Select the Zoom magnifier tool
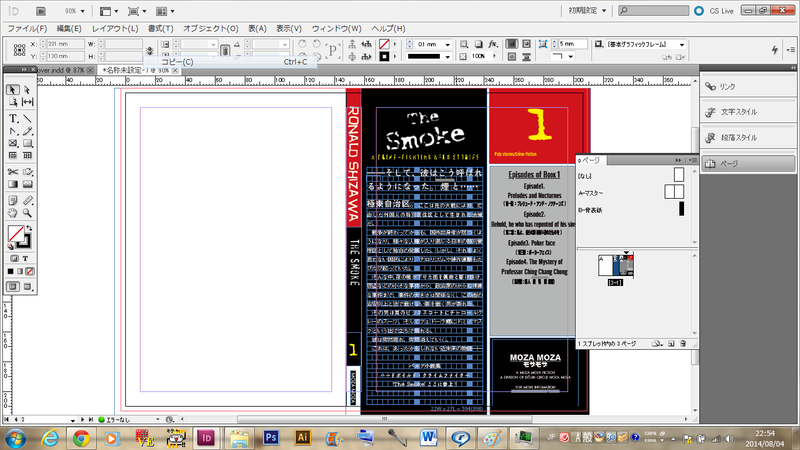 click(x=28, y=213)
